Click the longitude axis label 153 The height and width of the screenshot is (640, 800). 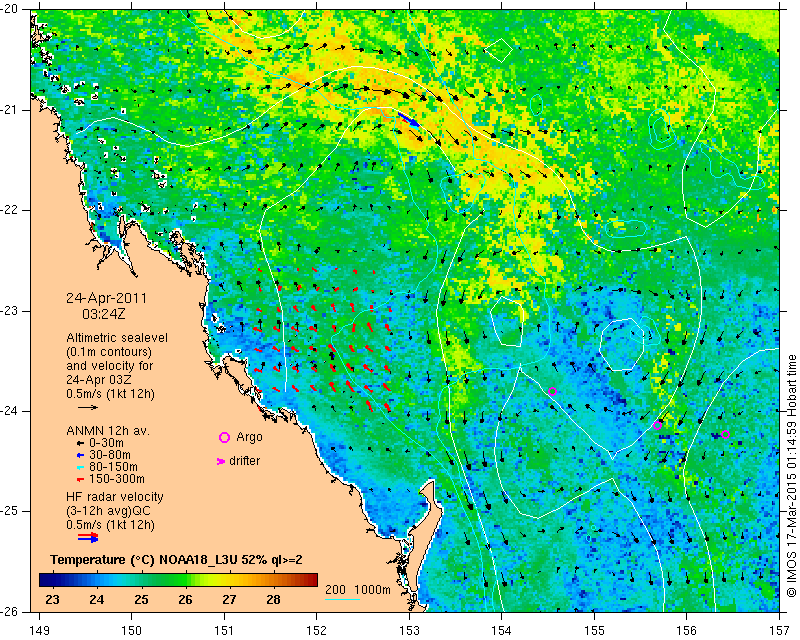point(409,631)
